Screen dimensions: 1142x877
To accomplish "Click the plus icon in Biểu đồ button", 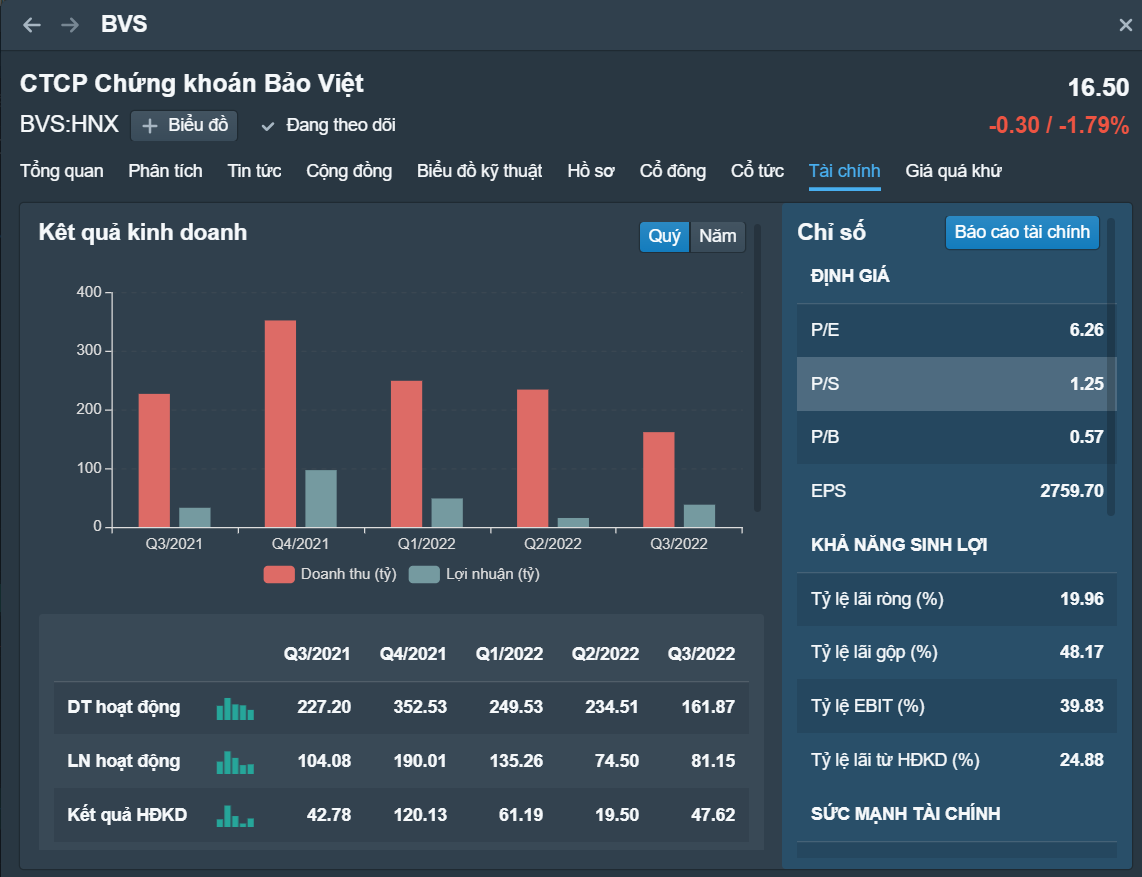I will pyautogui.click(x=149, y=126).
